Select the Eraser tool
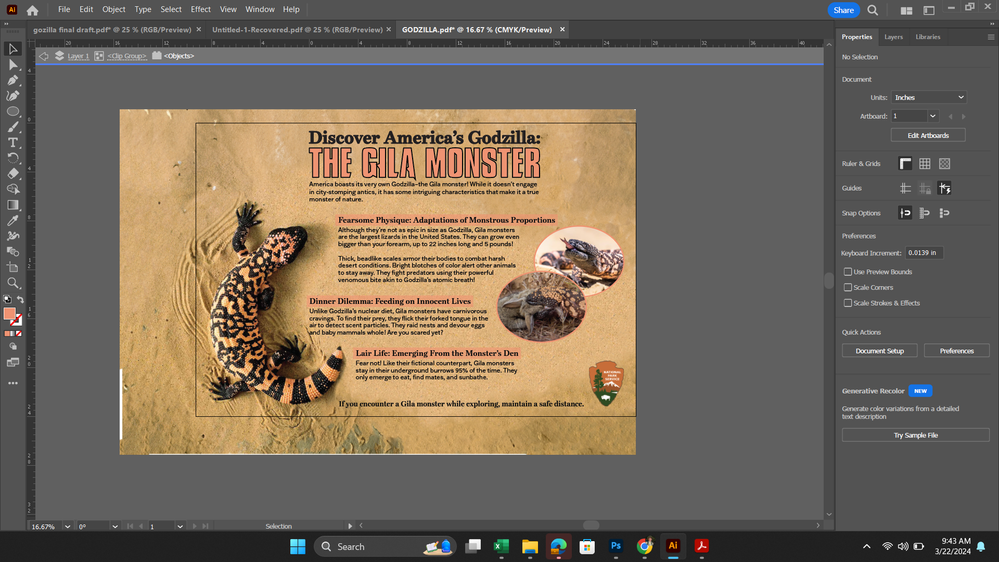The image size is (999, 562). 13,173
